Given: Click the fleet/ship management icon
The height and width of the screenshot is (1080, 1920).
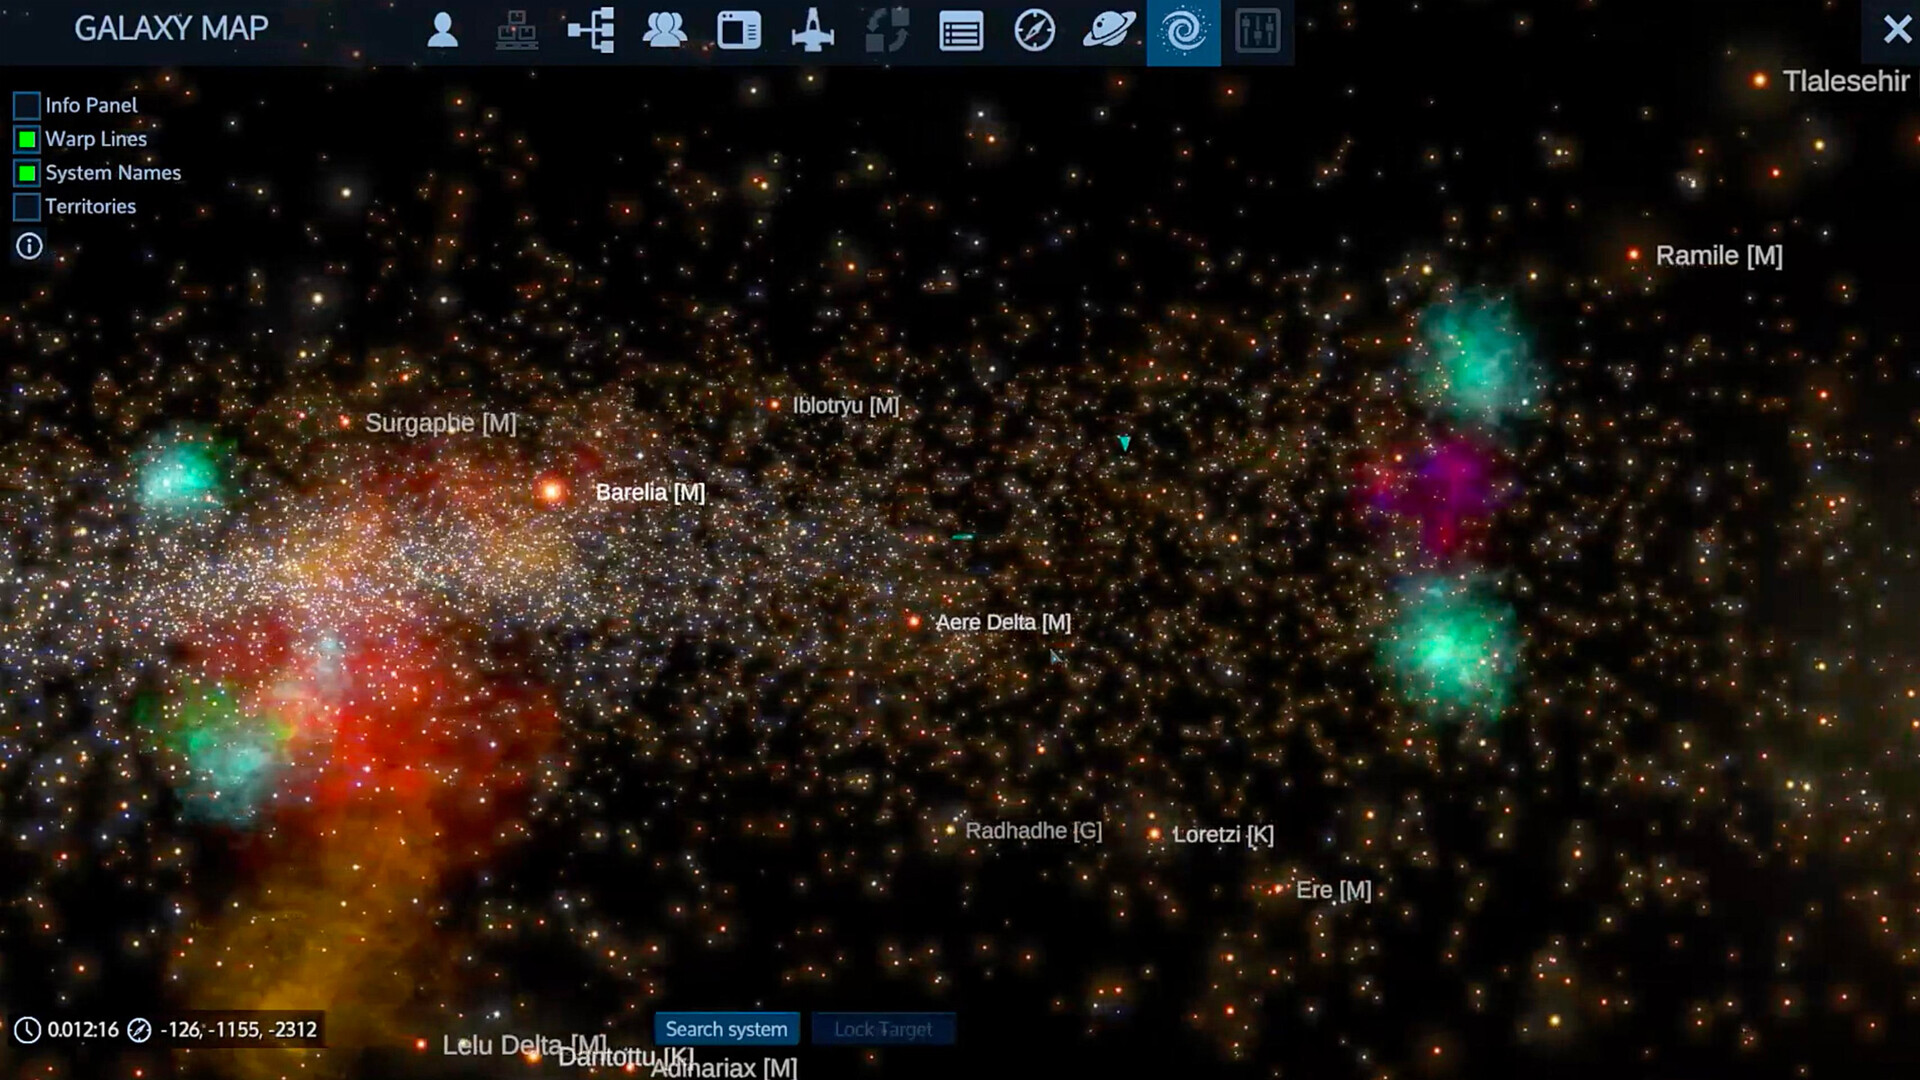Looking at the screenshot, I should point(812,29).
